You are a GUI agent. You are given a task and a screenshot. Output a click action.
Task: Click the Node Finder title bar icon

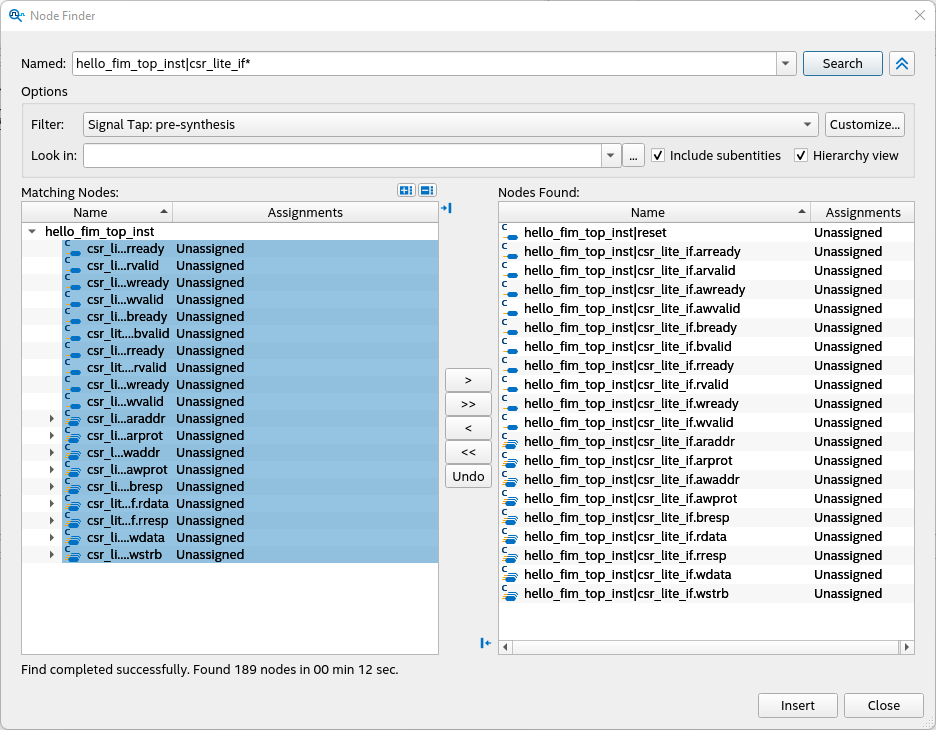point(16,15)
